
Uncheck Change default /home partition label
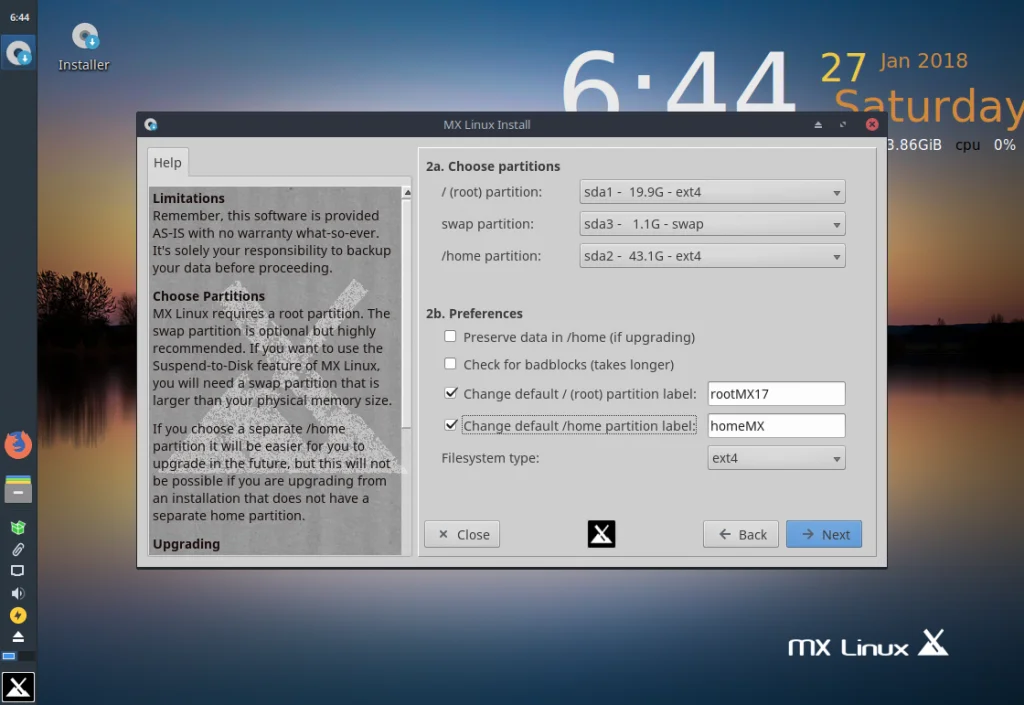[451, 425]
